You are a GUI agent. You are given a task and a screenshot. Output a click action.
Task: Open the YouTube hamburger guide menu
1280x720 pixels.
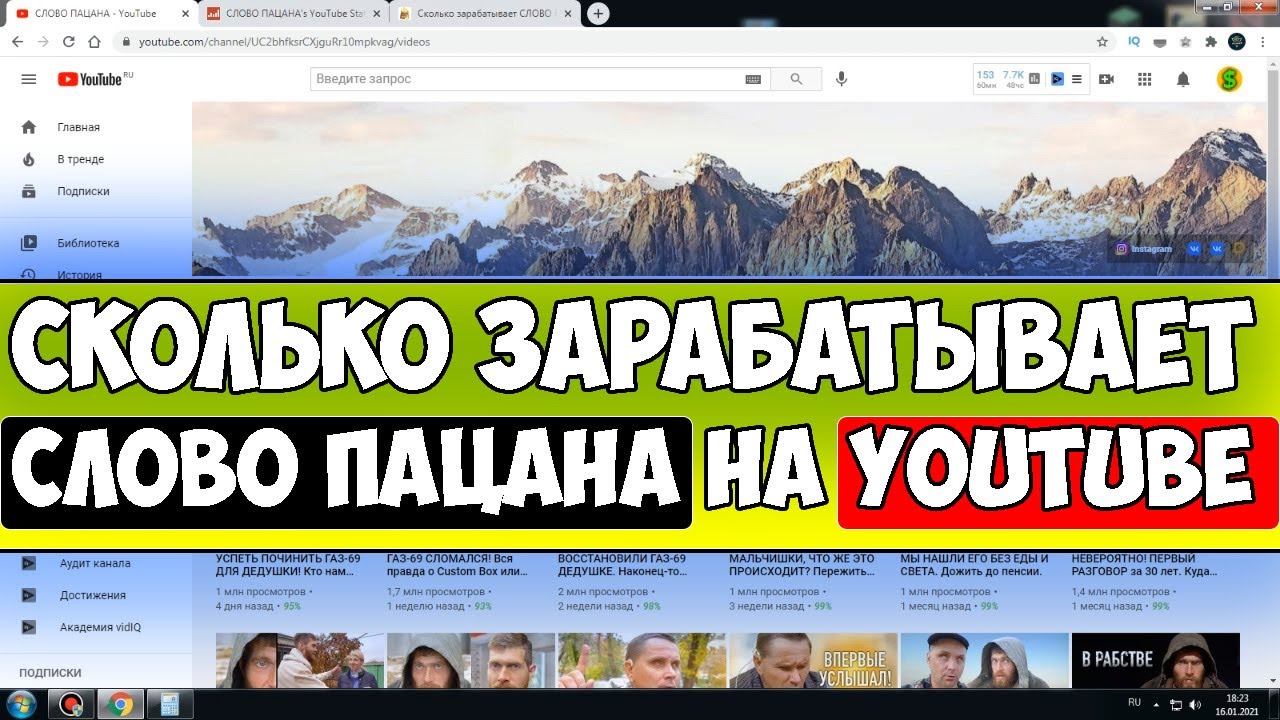coord(29,79)
